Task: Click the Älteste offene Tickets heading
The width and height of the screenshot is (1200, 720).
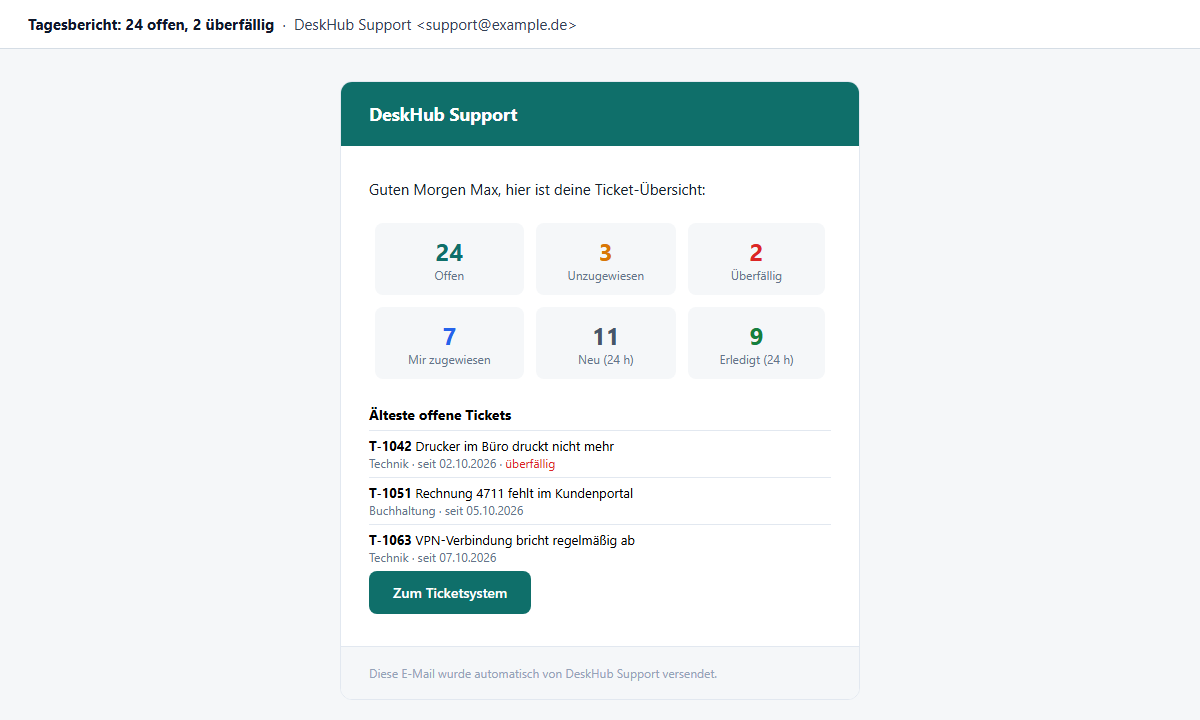Action: [x=440, y=415]
